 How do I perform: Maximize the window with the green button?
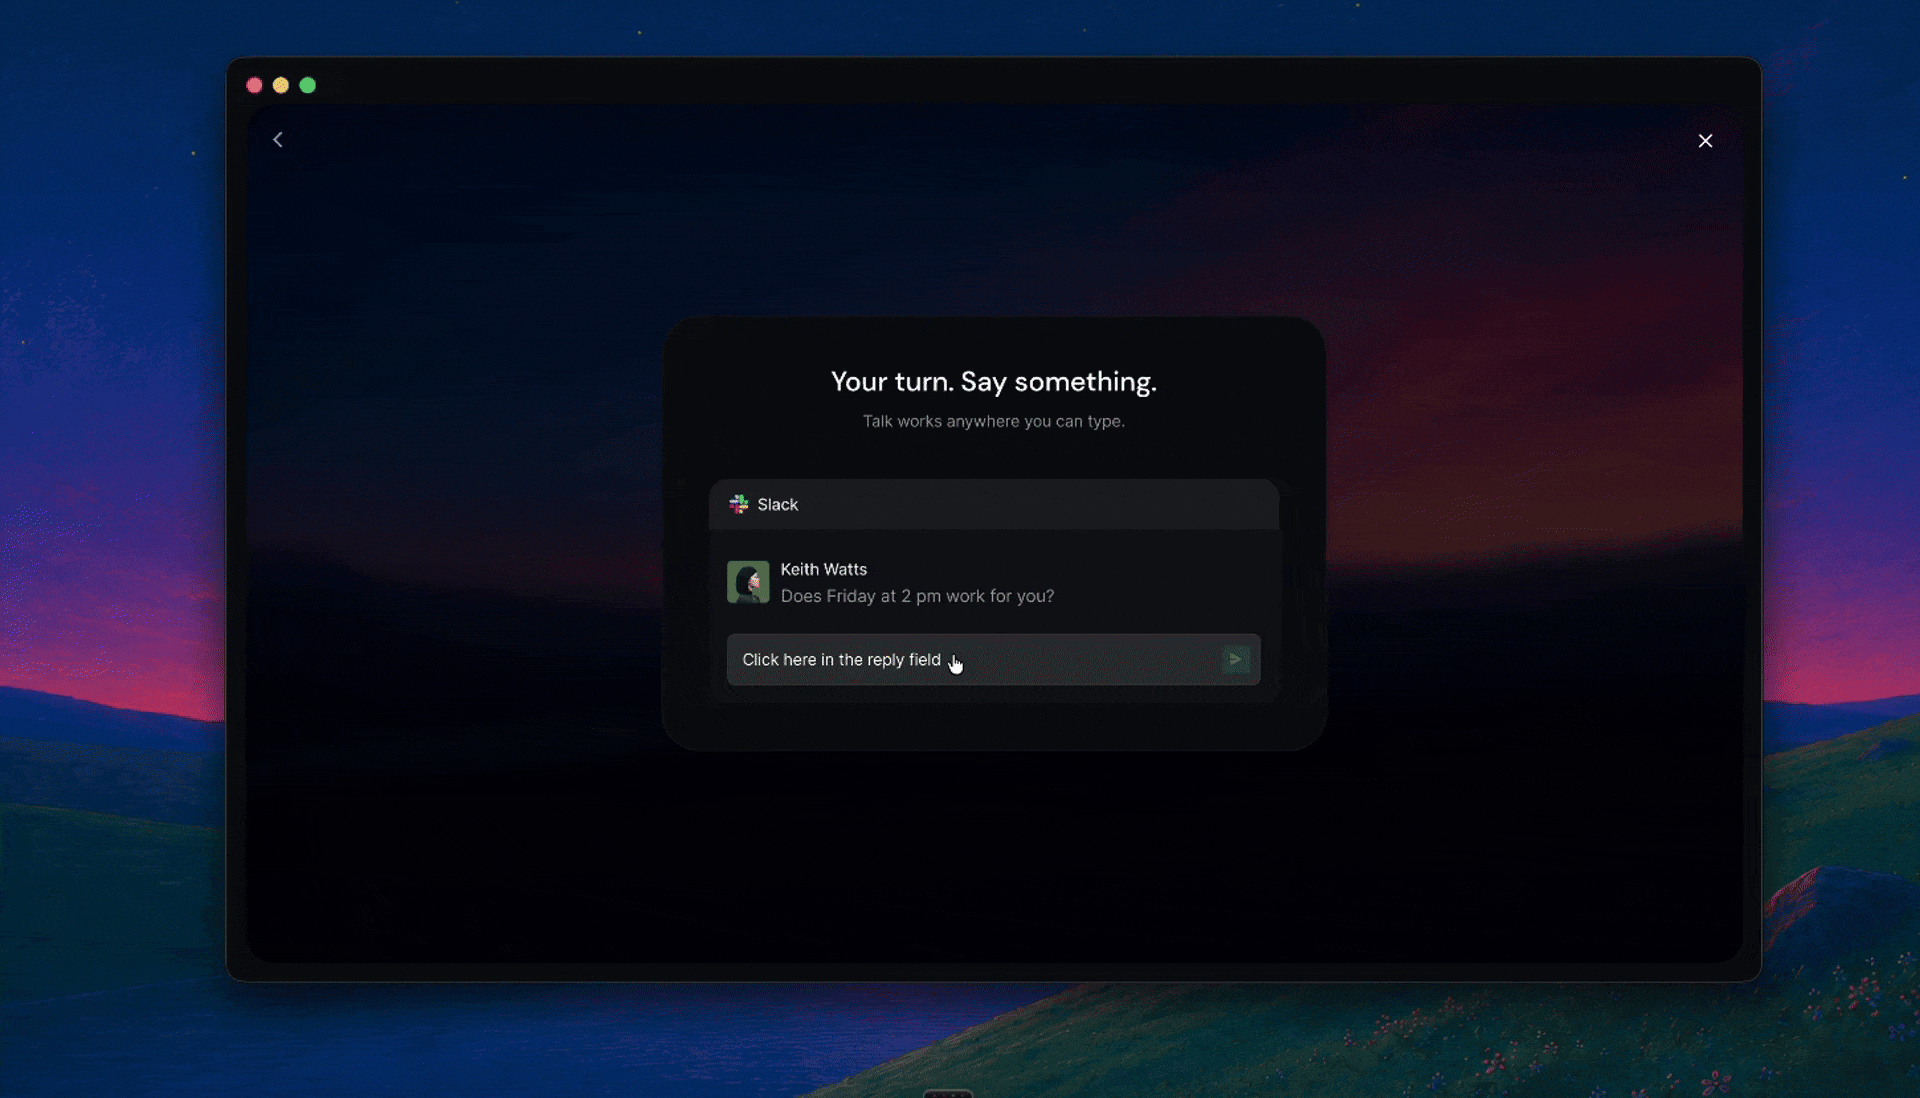[x=308, y=85]
